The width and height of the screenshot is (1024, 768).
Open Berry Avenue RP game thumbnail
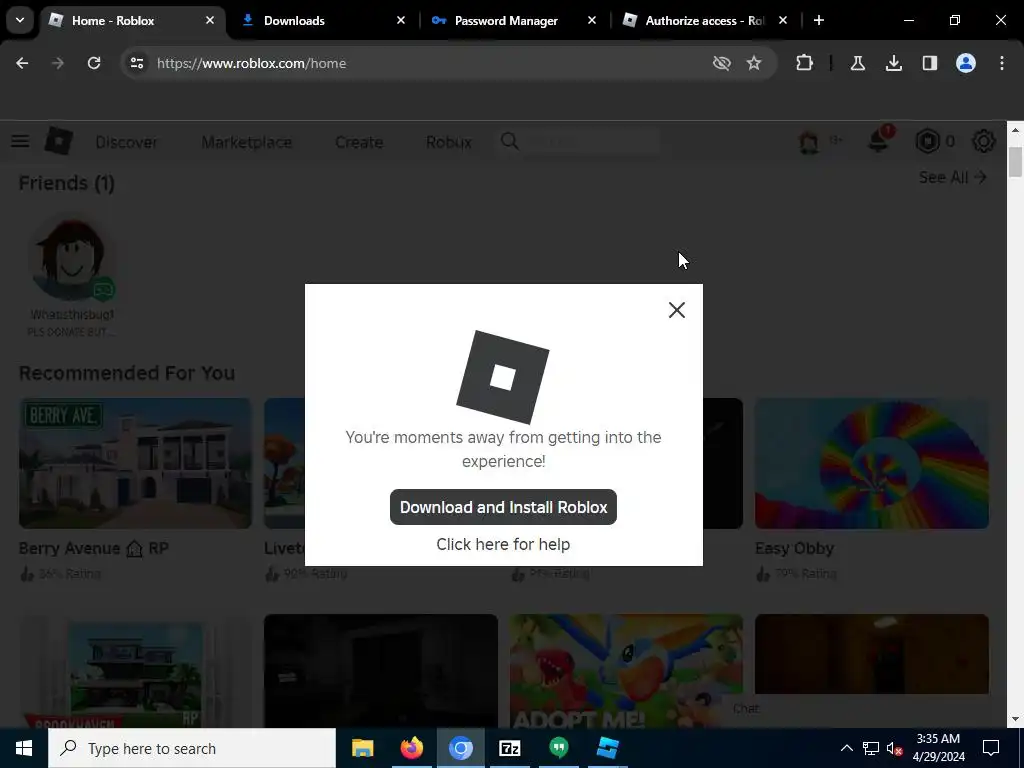(135, 463)
